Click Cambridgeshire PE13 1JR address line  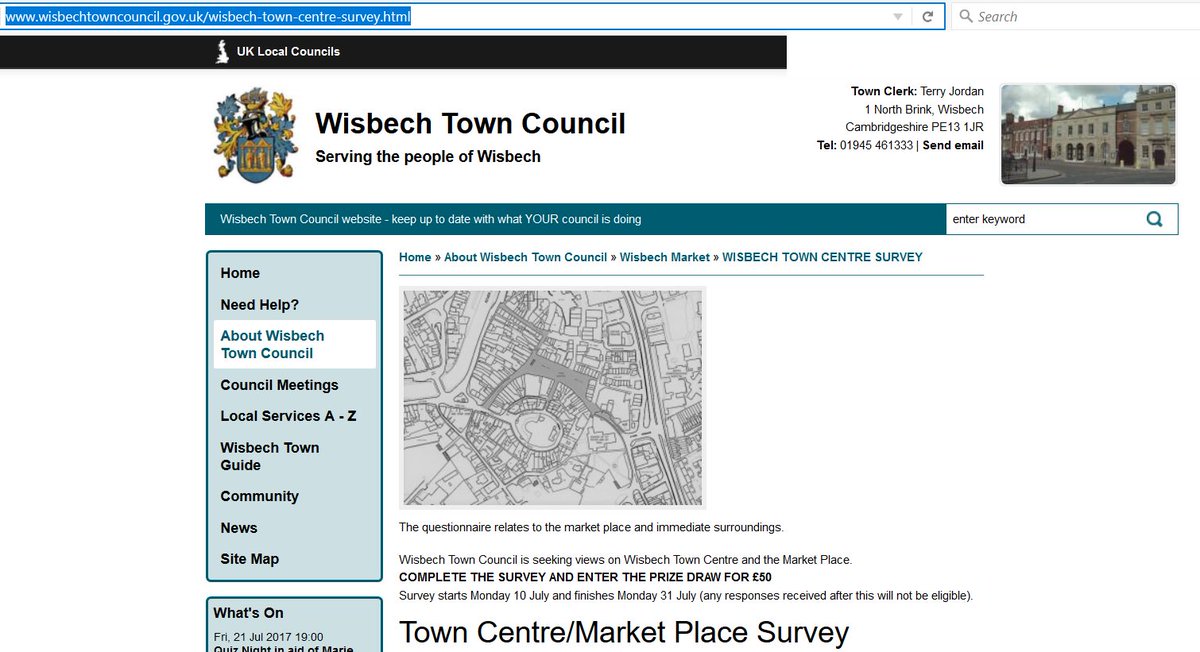pos(915,128)
